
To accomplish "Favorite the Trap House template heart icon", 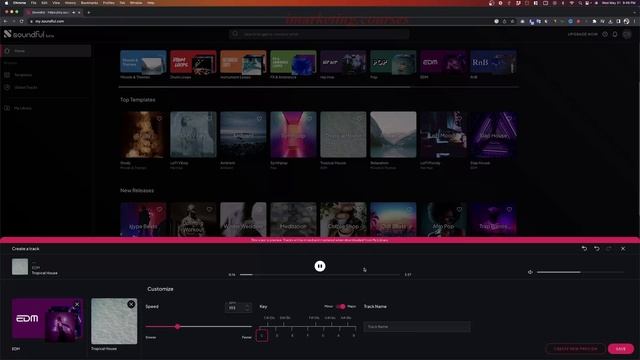I will pyautogui.click(x=509, y=119).
